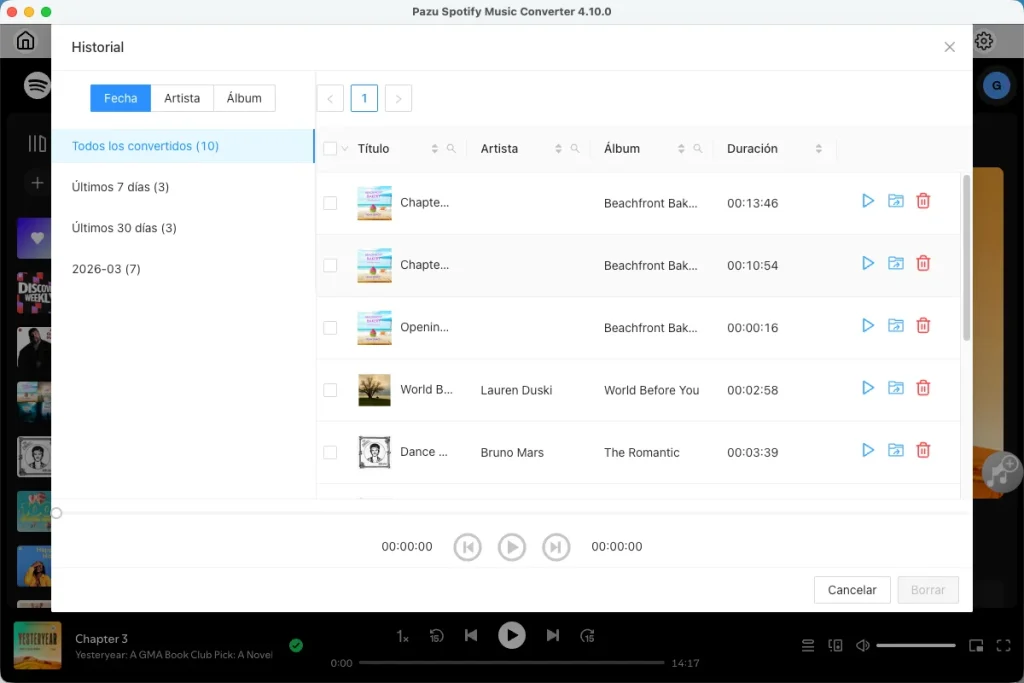Open the Yesteryear album cover thumbnail
The width and height of the screenshot is (1024, 683).
(x=38, y=646)
